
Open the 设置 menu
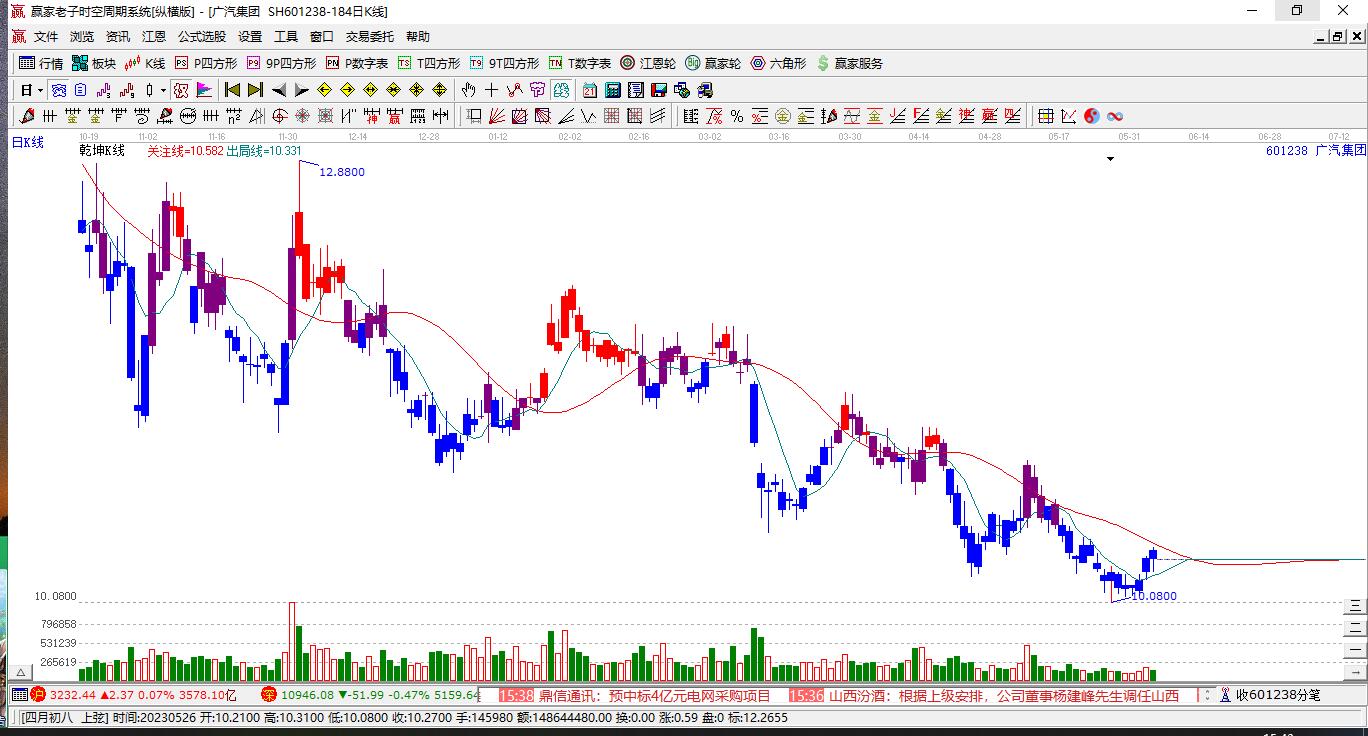tap(250, 37)
